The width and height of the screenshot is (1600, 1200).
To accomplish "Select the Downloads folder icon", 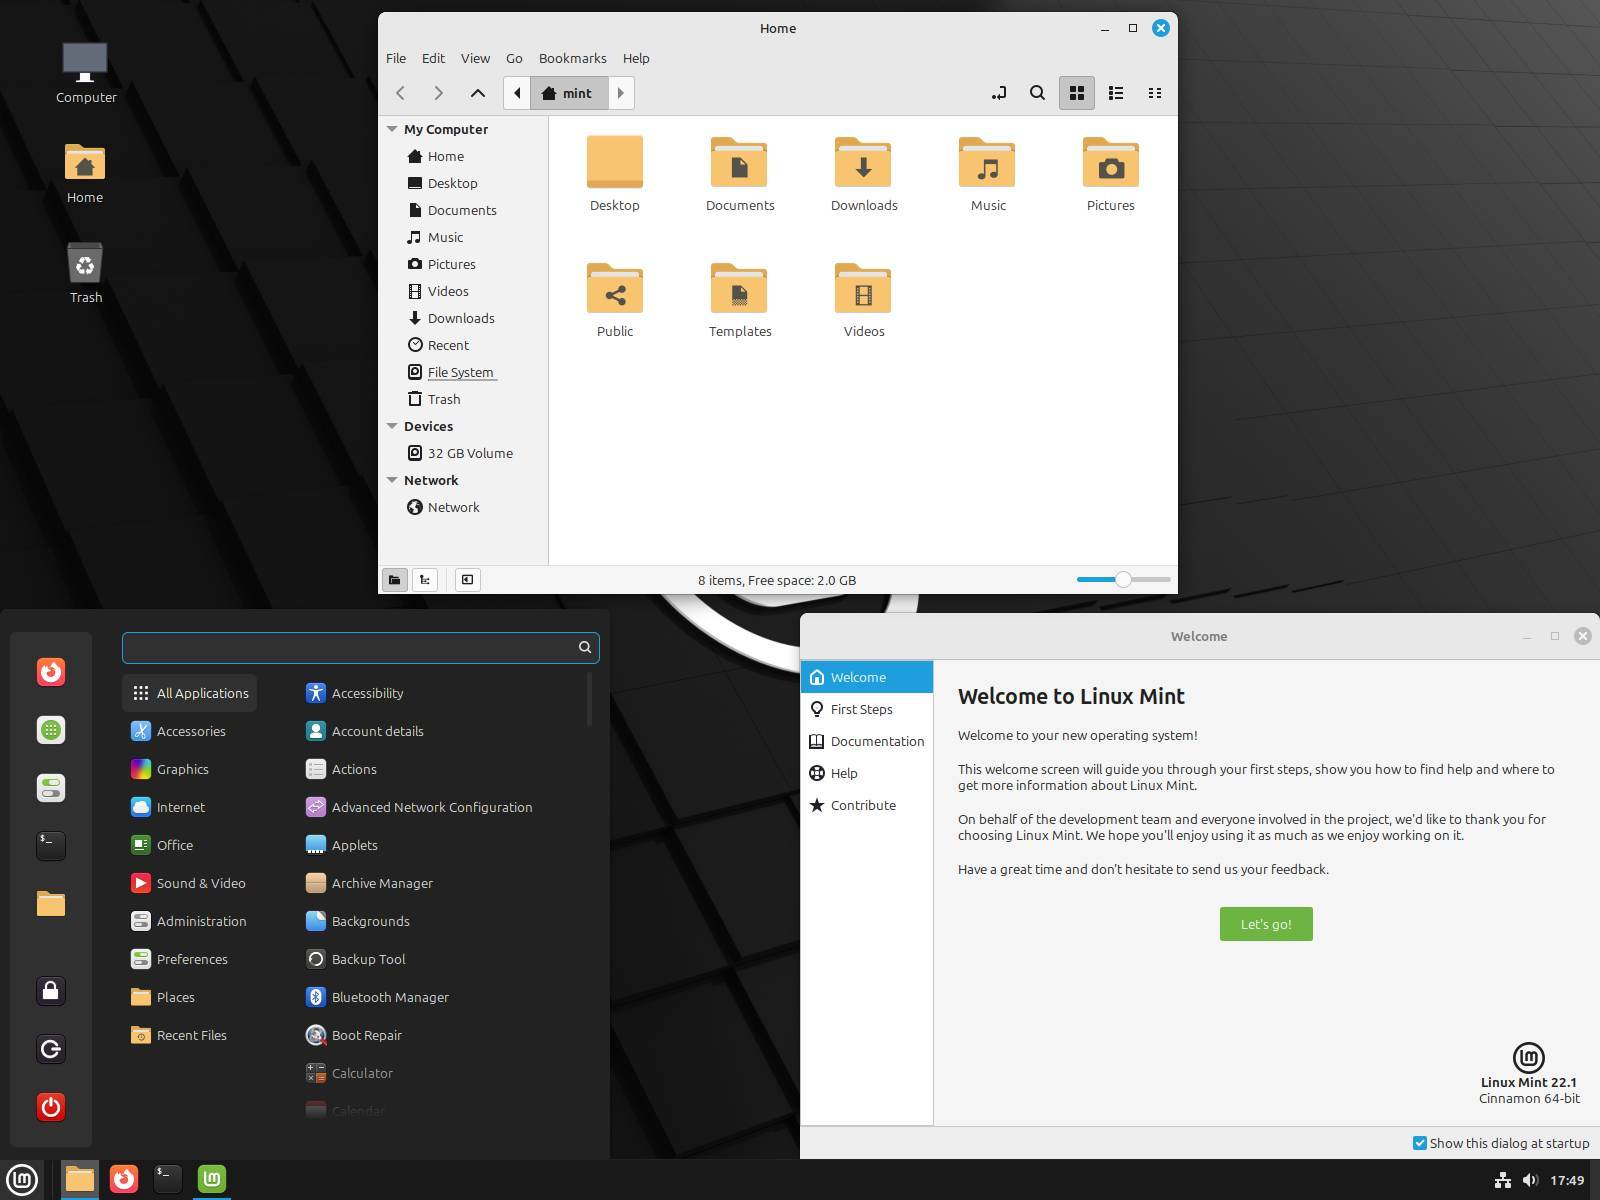I will tap(863, 162).
